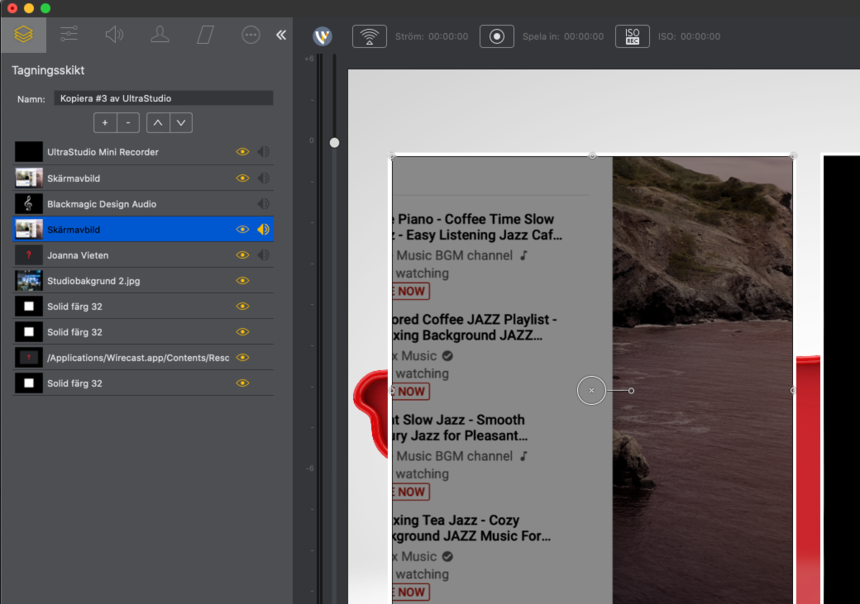The height and width of the screenshot is (604, 860).
Task: Collapse the inspector panel with double chevron
Action: pyautogui.click(x=281, y=35)
